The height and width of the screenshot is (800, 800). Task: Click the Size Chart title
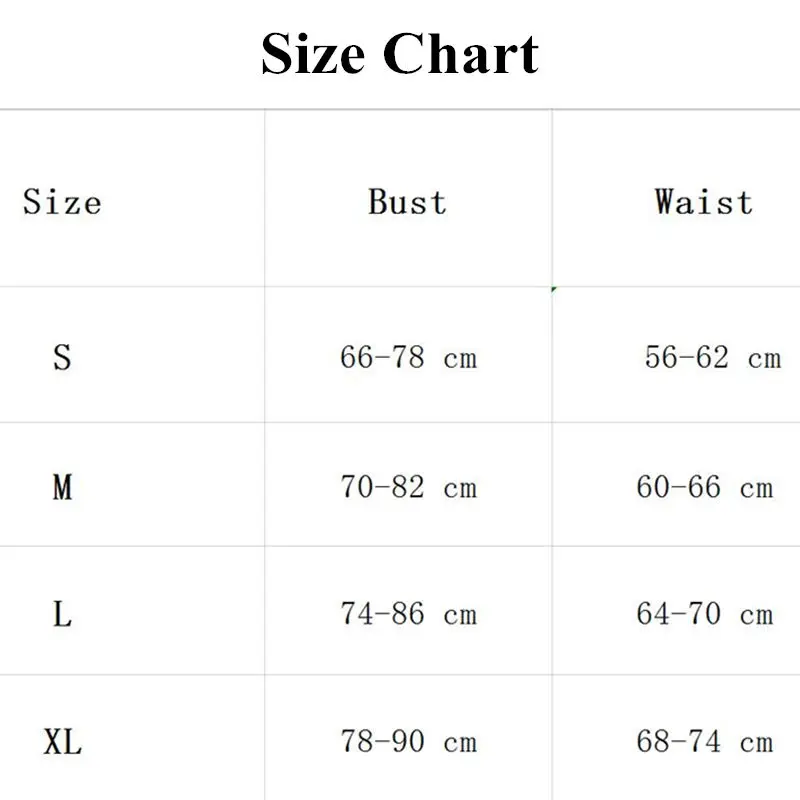(x=399, y=54)
